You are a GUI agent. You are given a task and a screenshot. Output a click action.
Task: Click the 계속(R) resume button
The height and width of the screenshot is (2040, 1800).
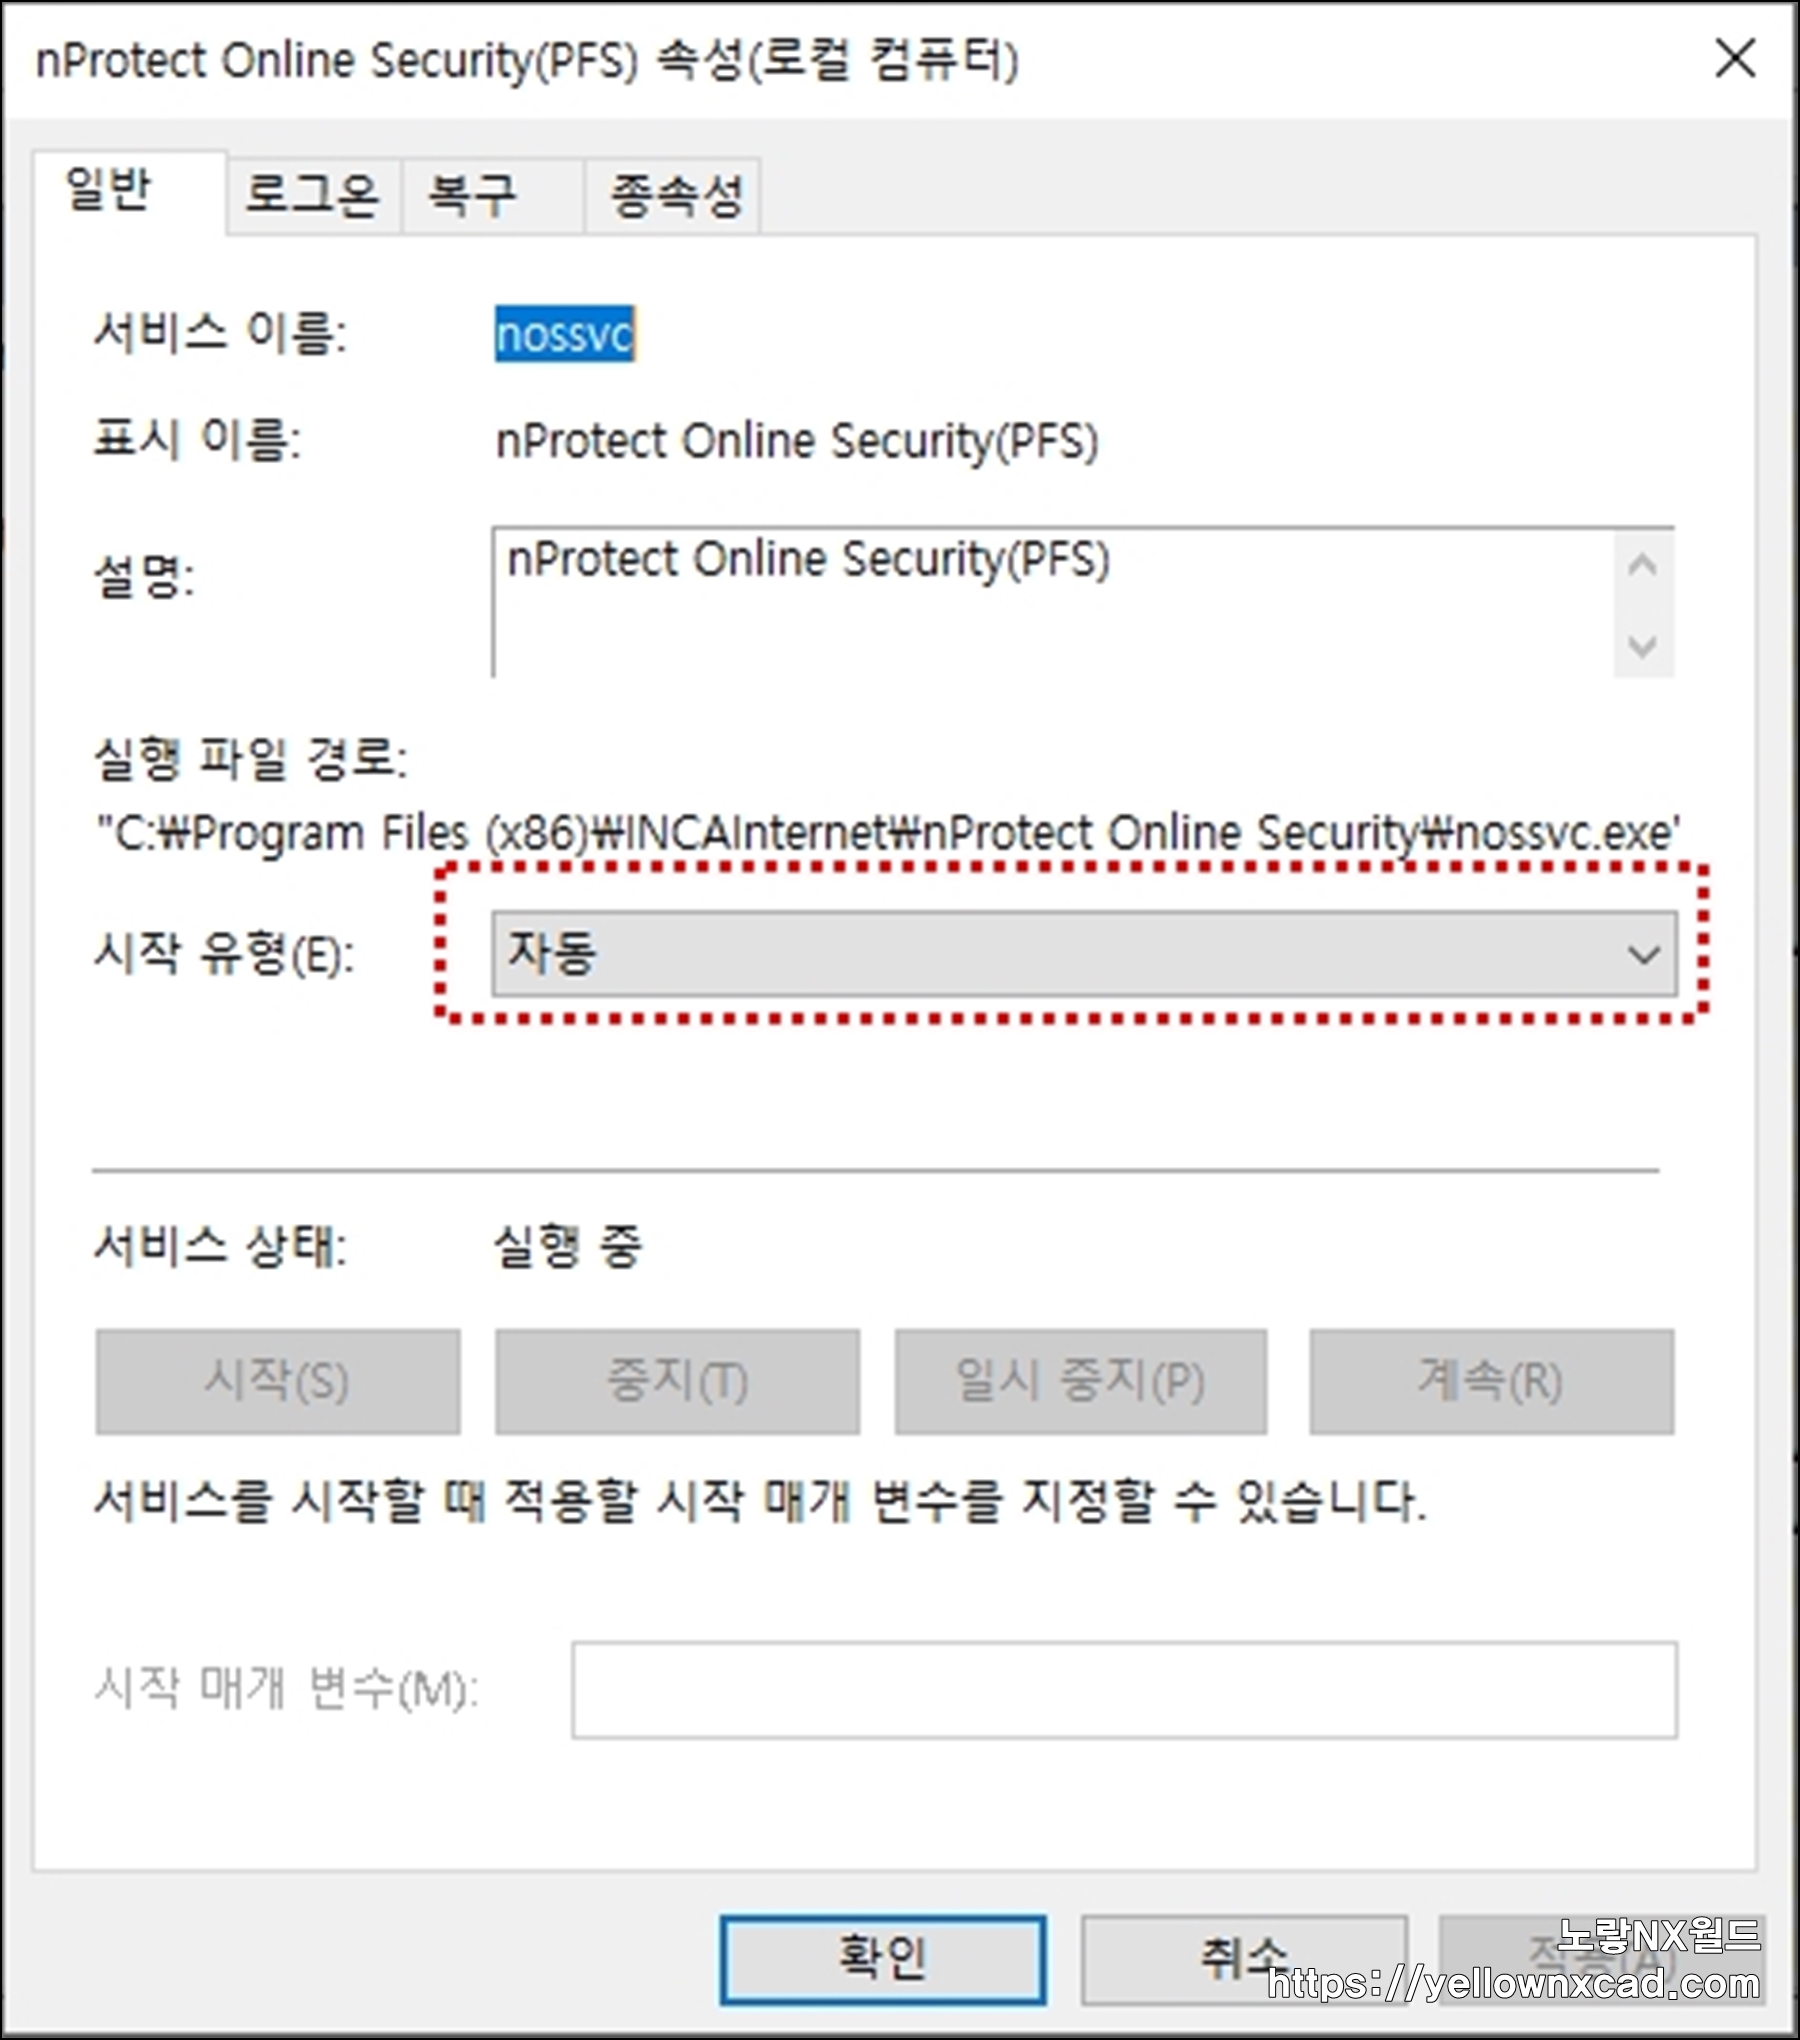(1491, 1381)
